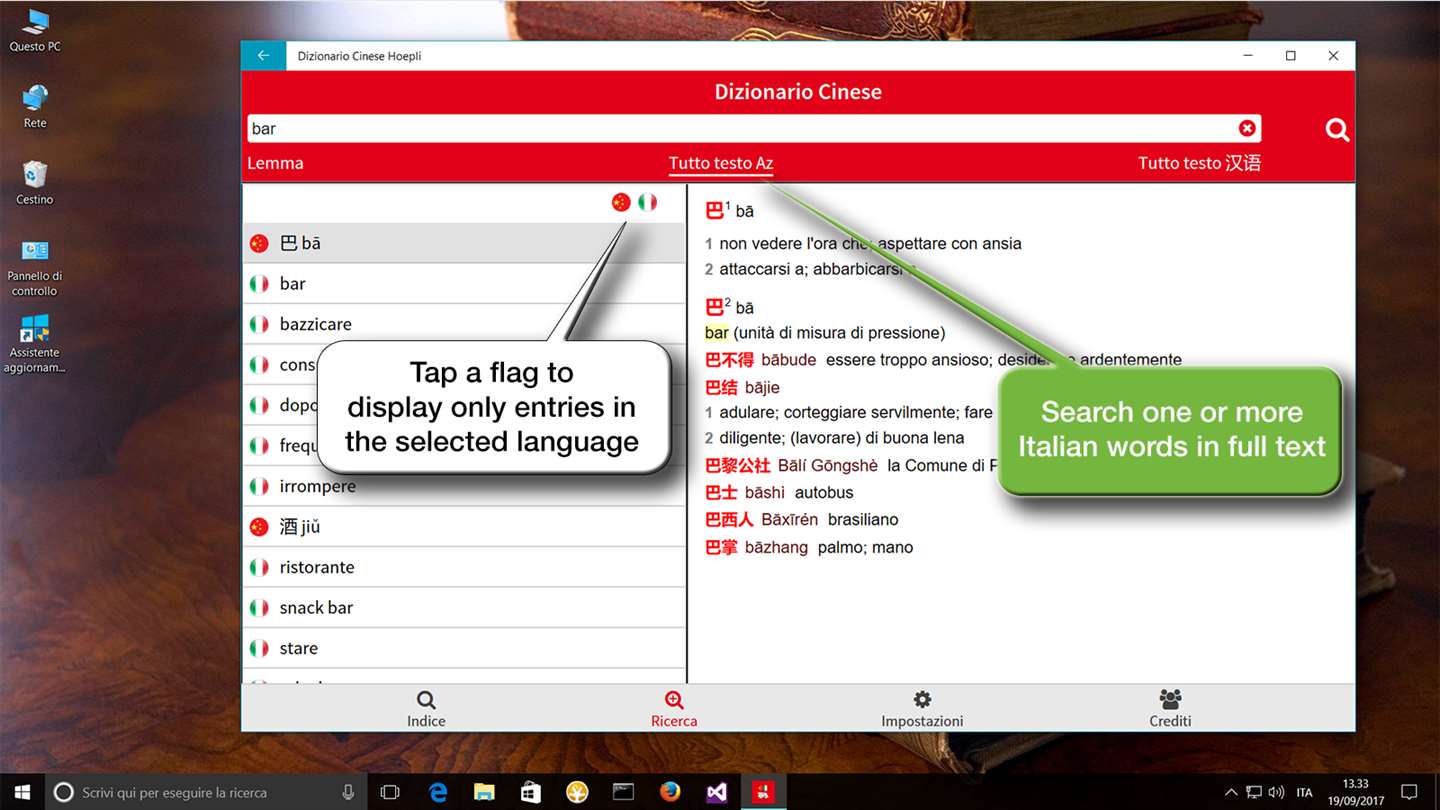Open the Windows Start menu
The image size is (1440, 810).
pos(22,792)
